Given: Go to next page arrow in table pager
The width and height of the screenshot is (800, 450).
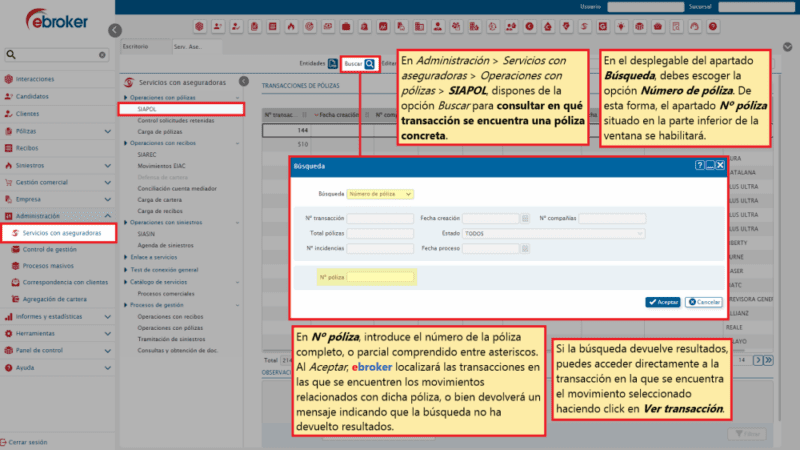Looking at the screenshot, I should (758, 360).
